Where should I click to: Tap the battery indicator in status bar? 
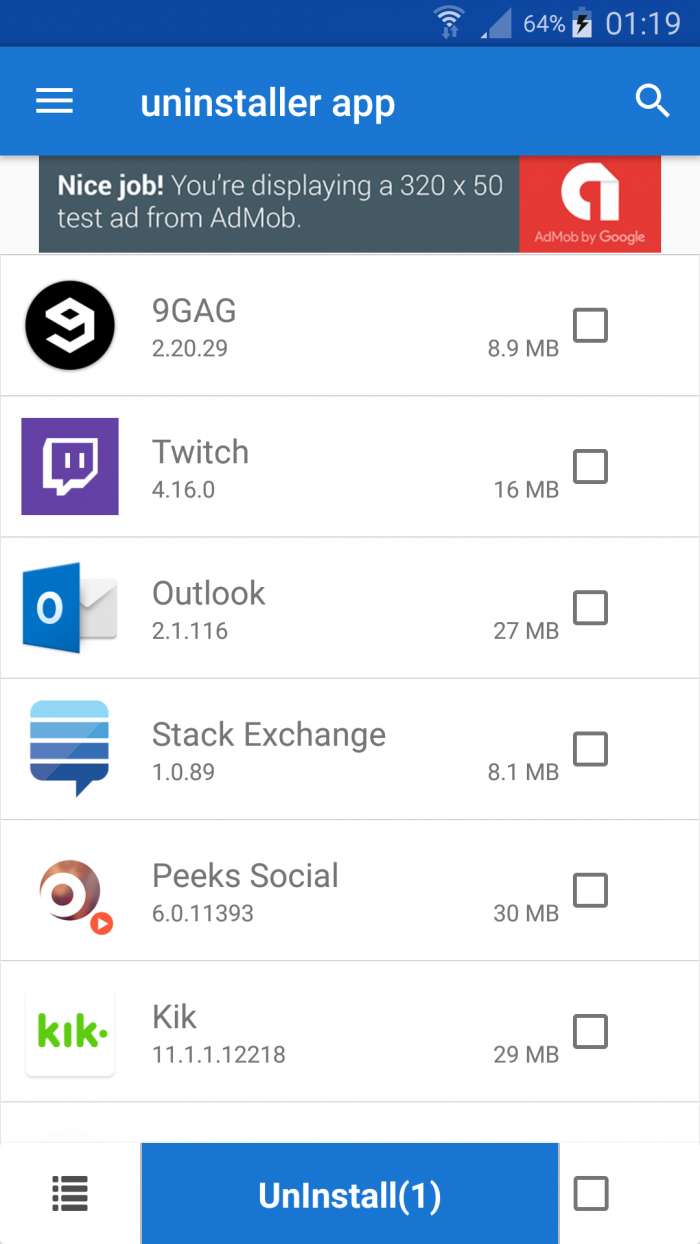(582, 24)
